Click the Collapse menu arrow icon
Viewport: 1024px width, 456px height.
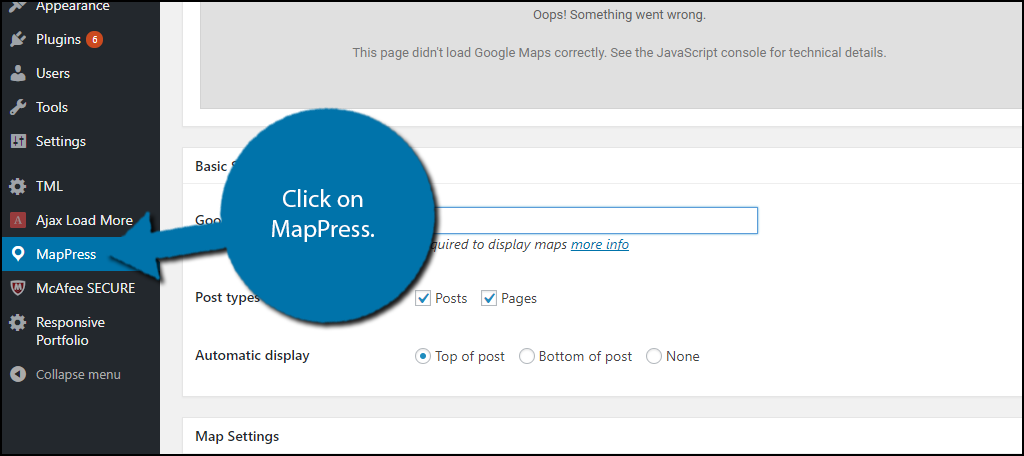click(x=18, y=375)
